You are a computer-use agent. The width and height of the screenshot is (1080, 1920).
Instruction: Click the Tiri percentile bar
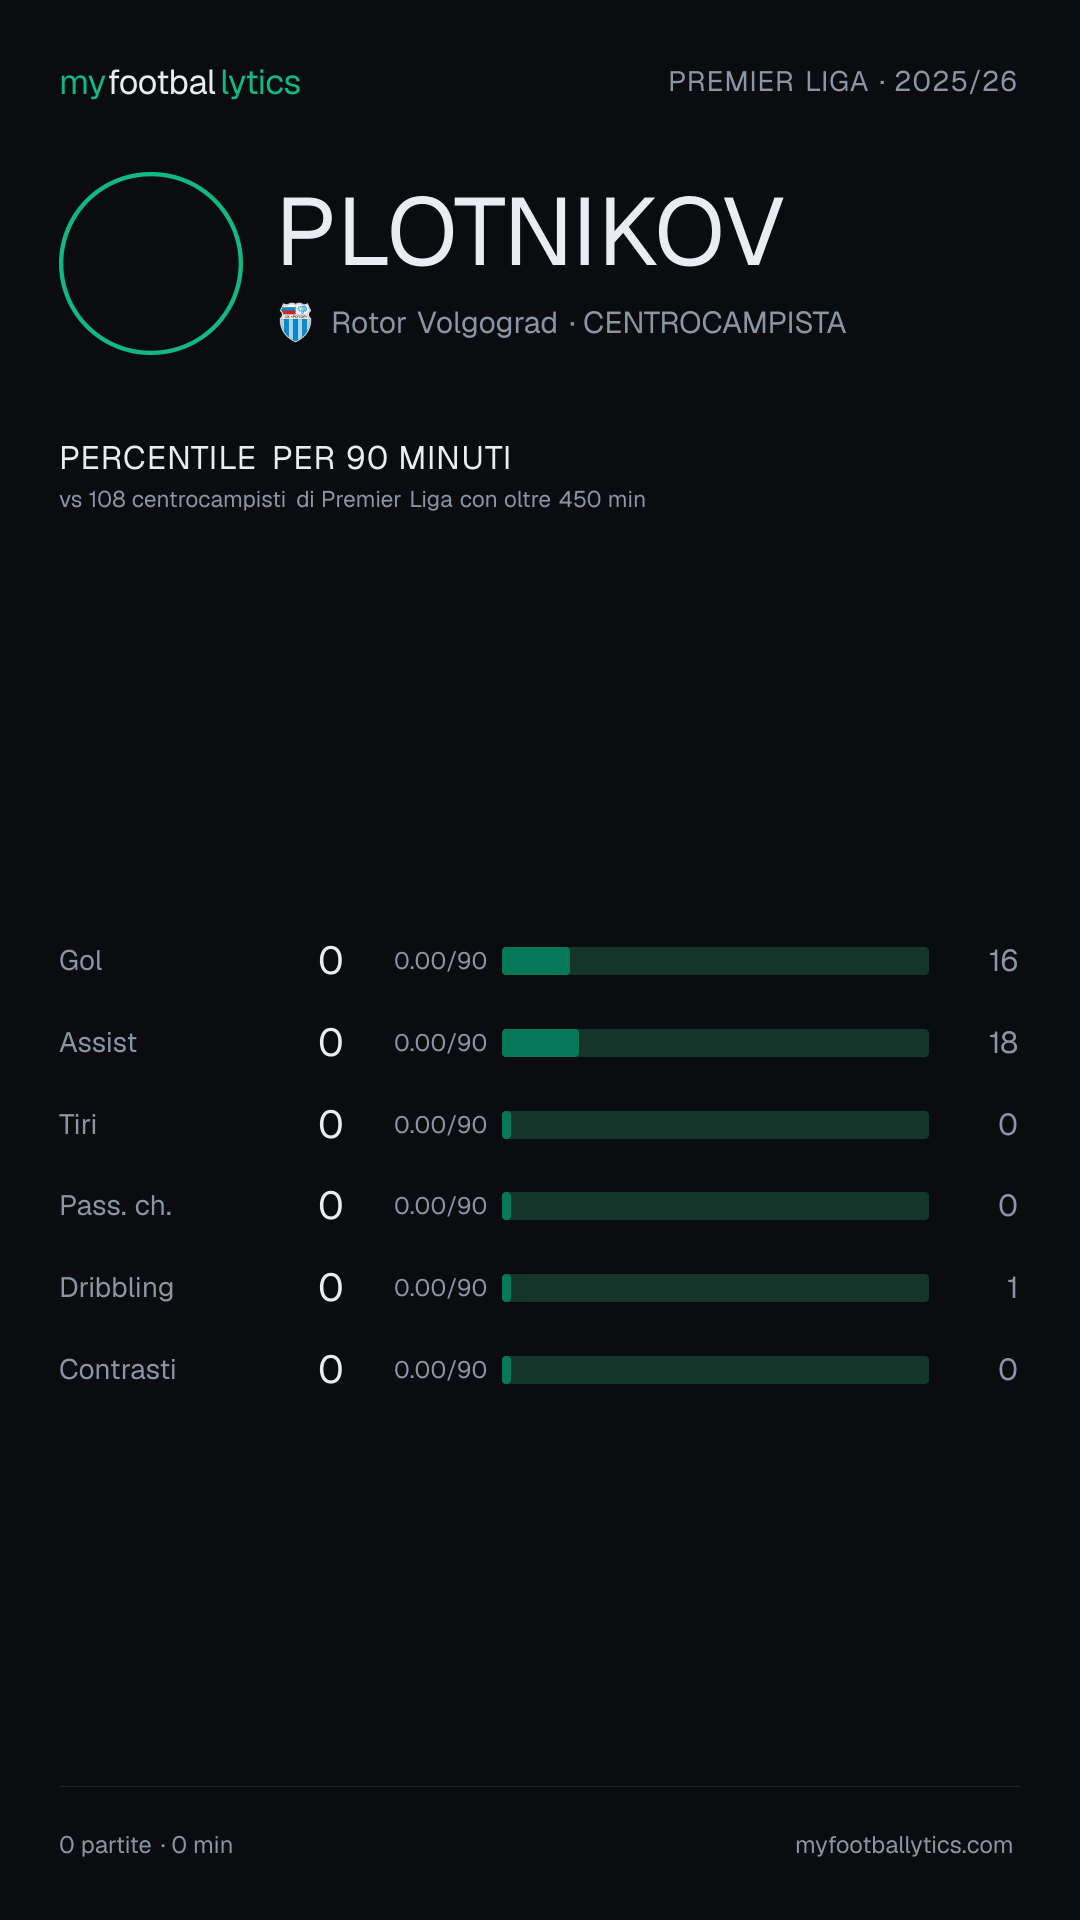pyautogui.click(x=715, y=1125)
